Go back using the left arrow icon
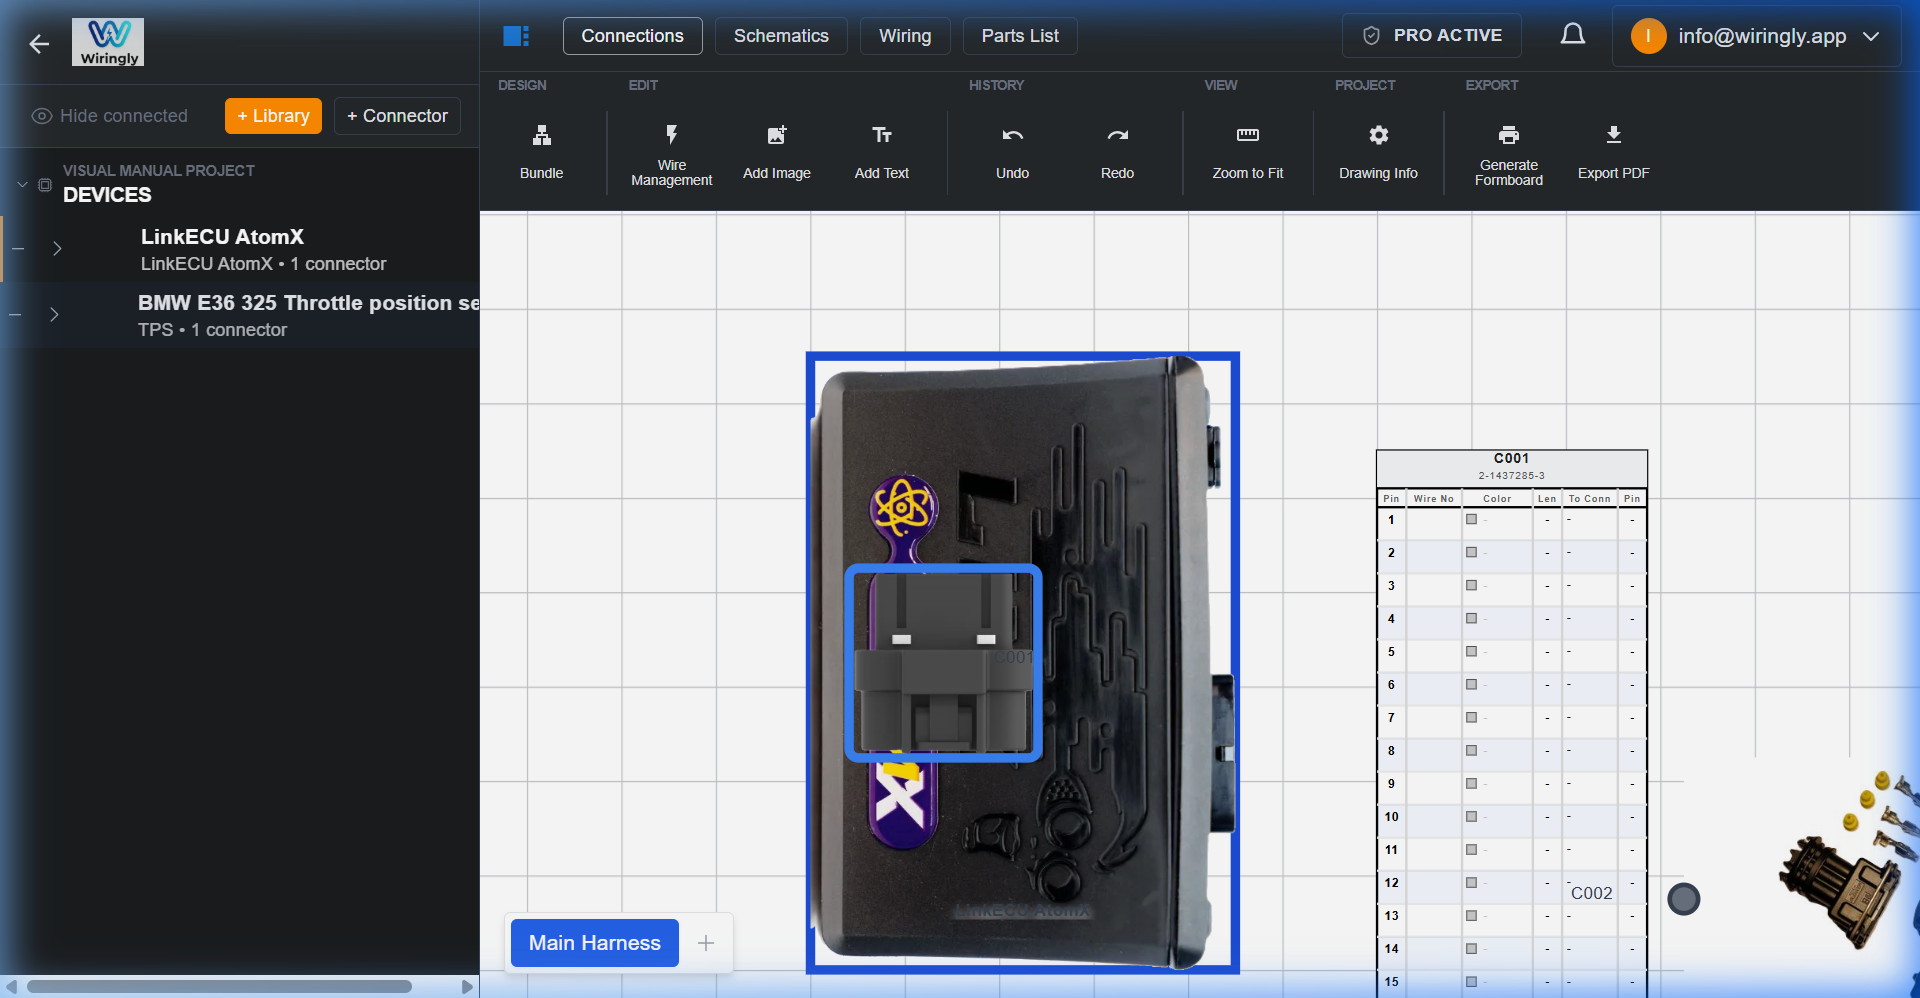Image resolution: width=1920 pixels, height=998 pixels. coord(39,44)
